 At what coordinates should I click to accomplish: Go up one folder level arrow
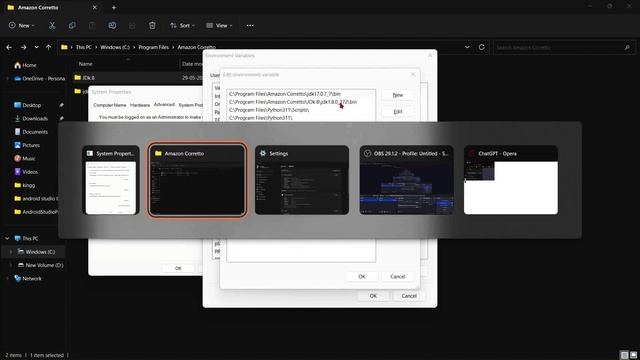tap(49, 47)
